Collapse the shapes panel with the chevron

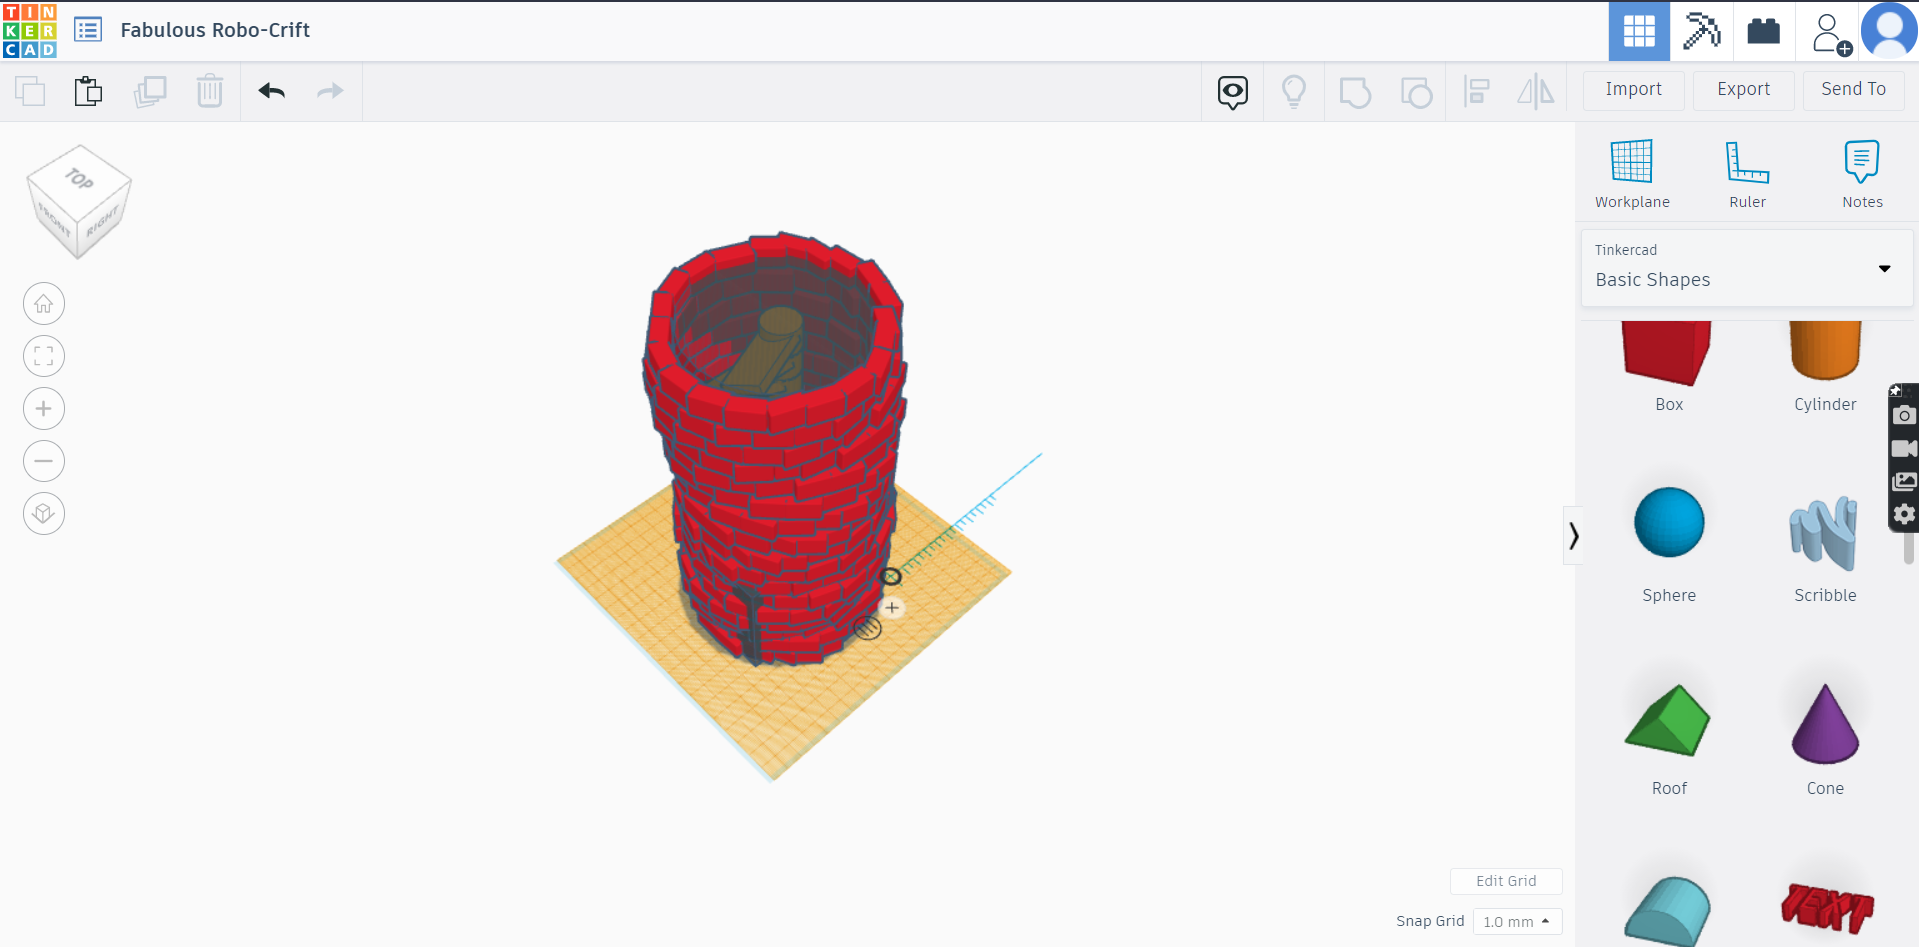pyautogui.click(x=1573, y=536)
